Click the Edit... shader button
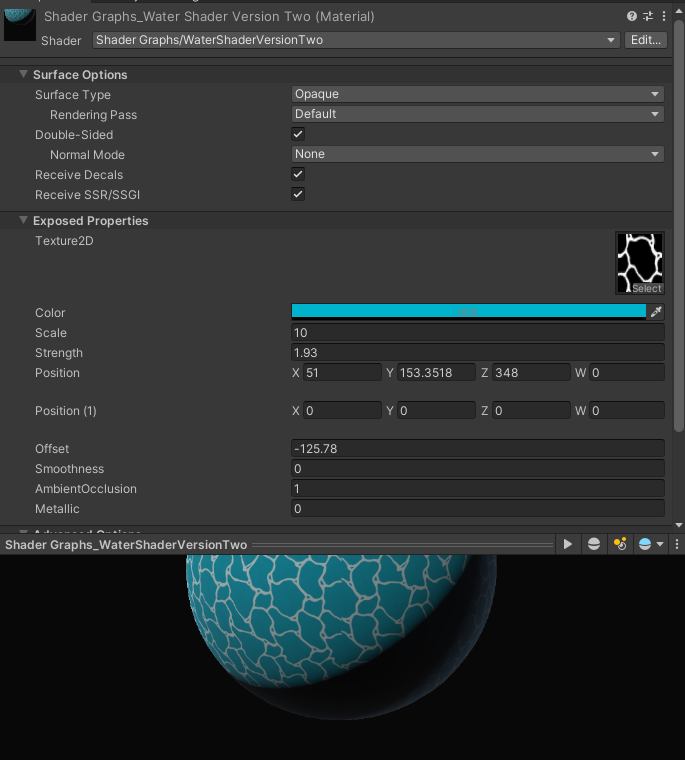This screenshot has width=685, height=760. pos(646,40)
